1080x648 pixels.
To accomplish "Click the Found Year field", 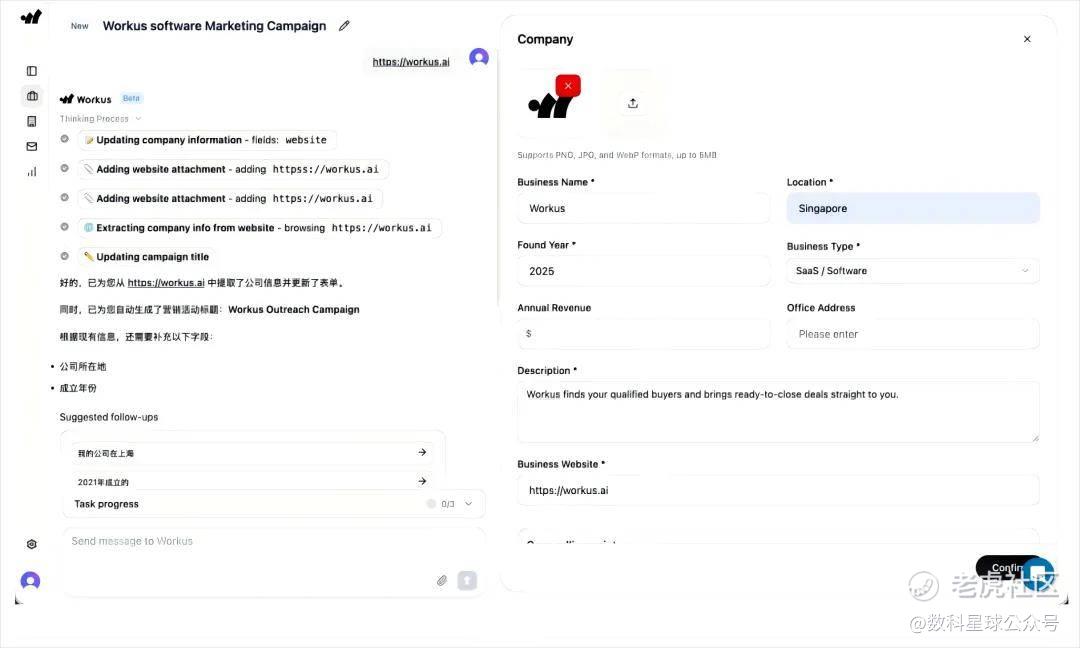I will click(643, 271).
